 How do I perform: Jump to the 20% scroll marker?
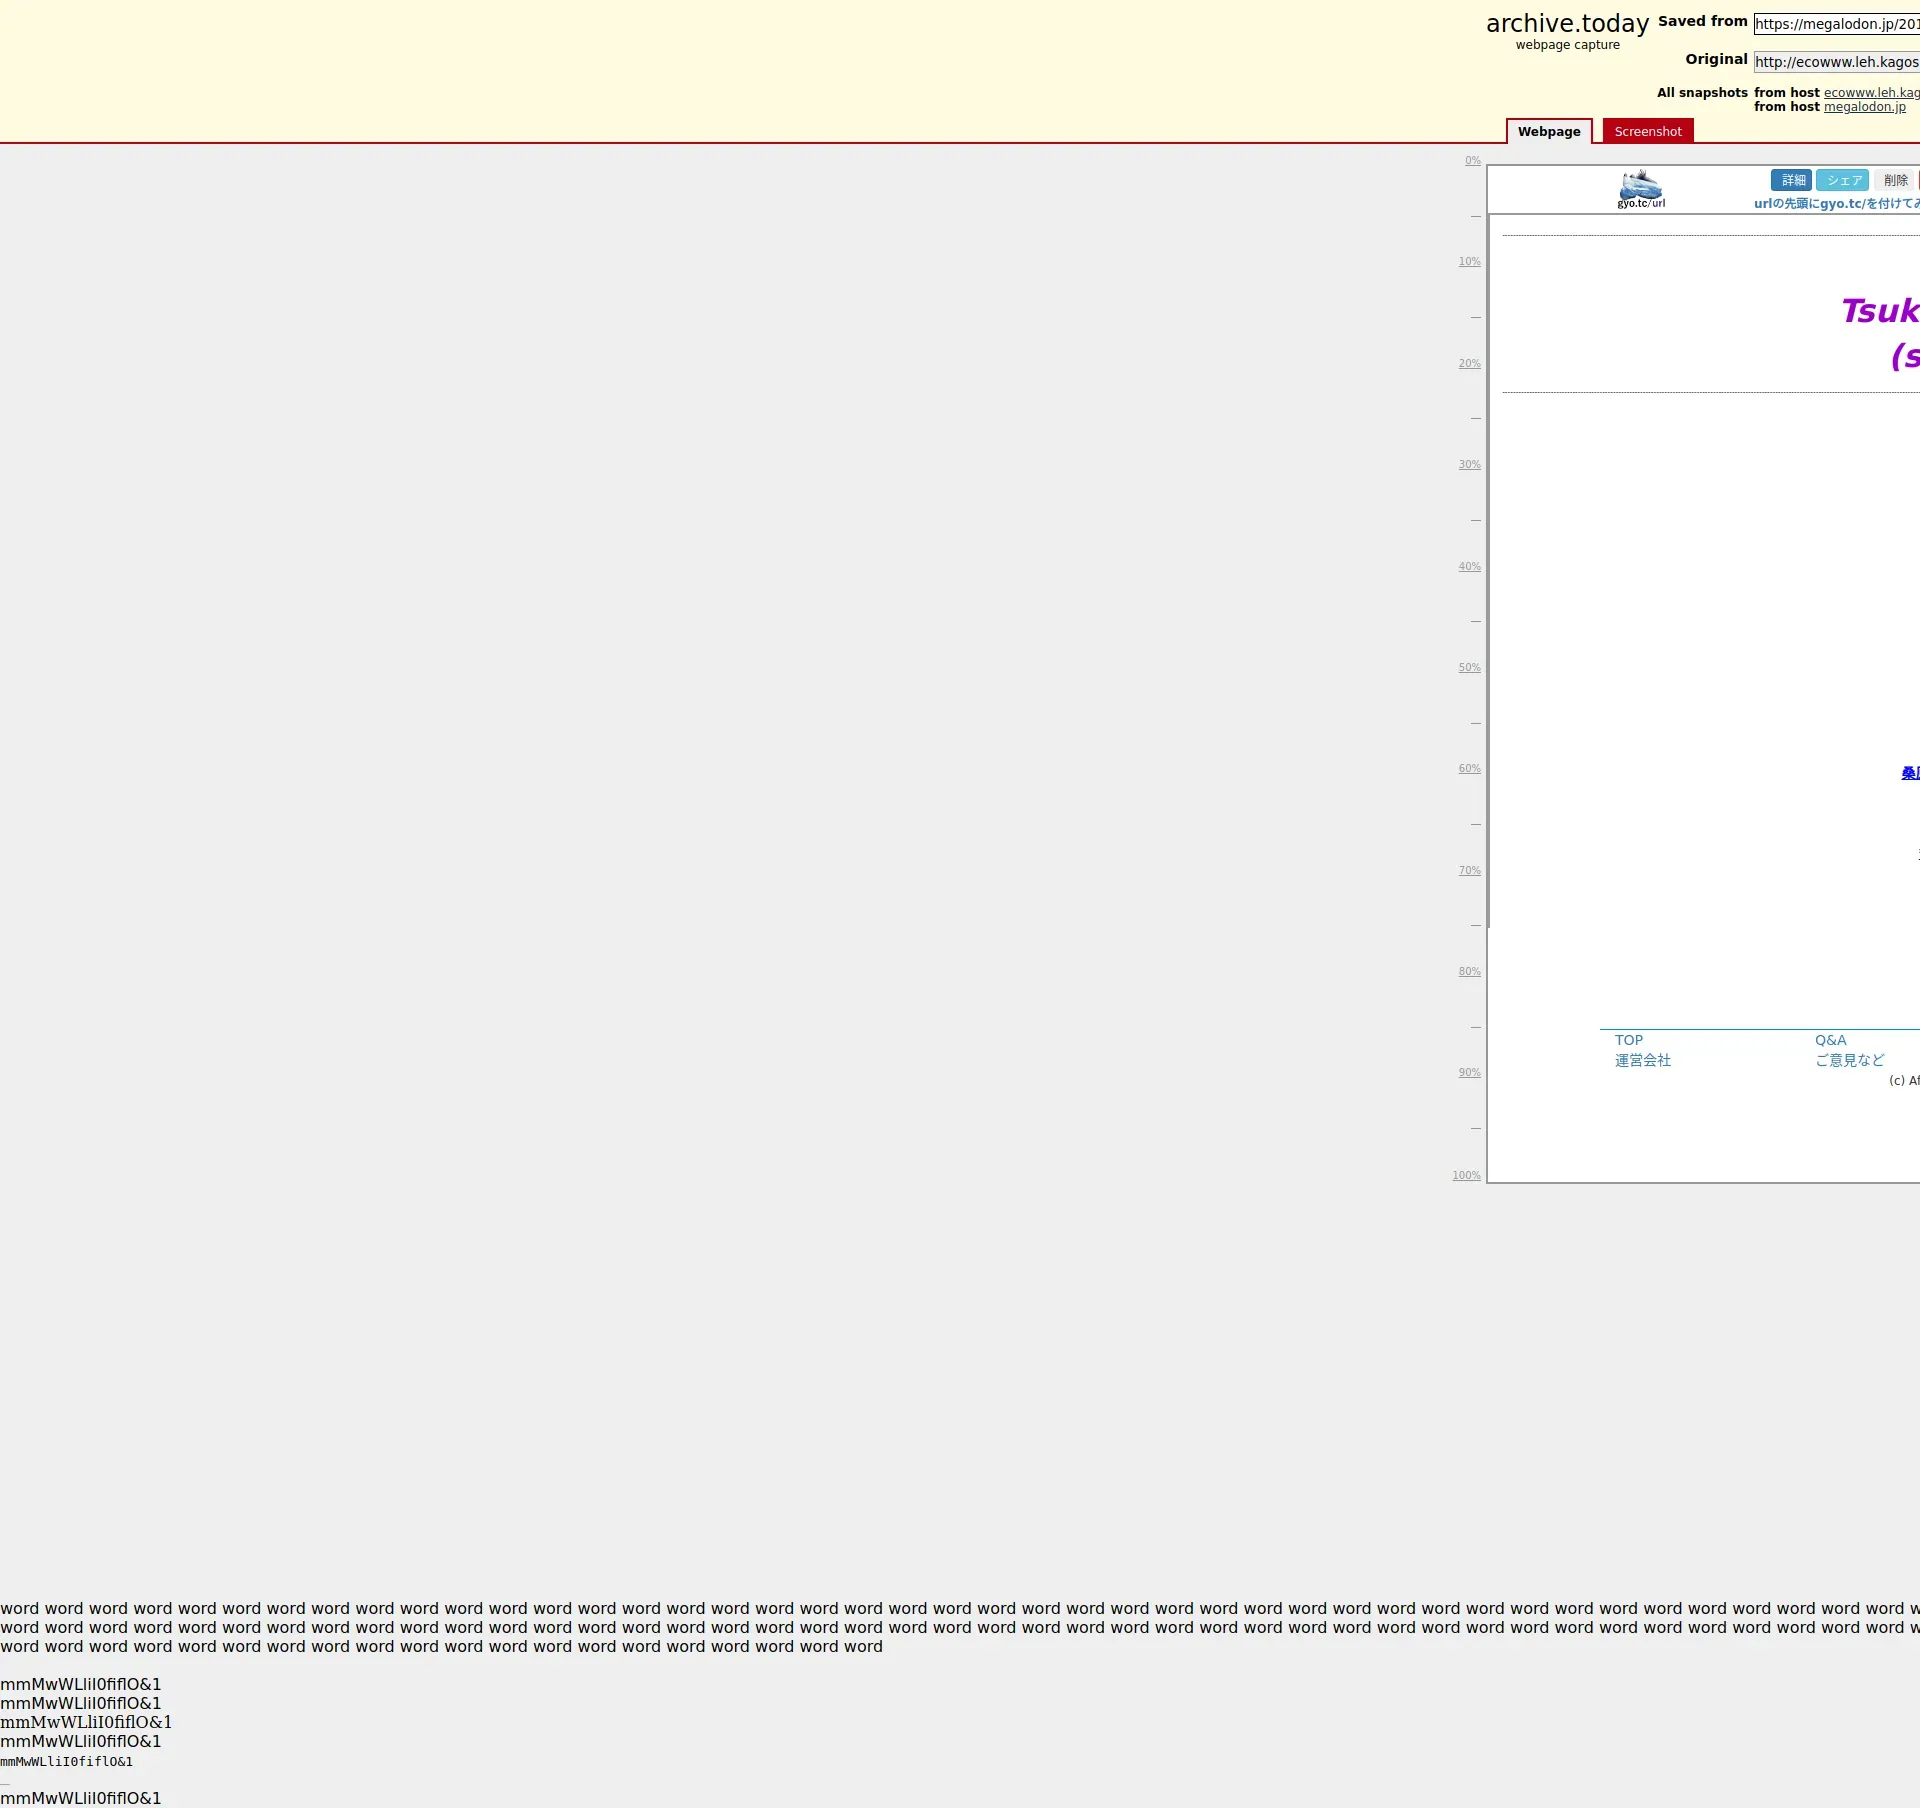(x=1469, y=364)
